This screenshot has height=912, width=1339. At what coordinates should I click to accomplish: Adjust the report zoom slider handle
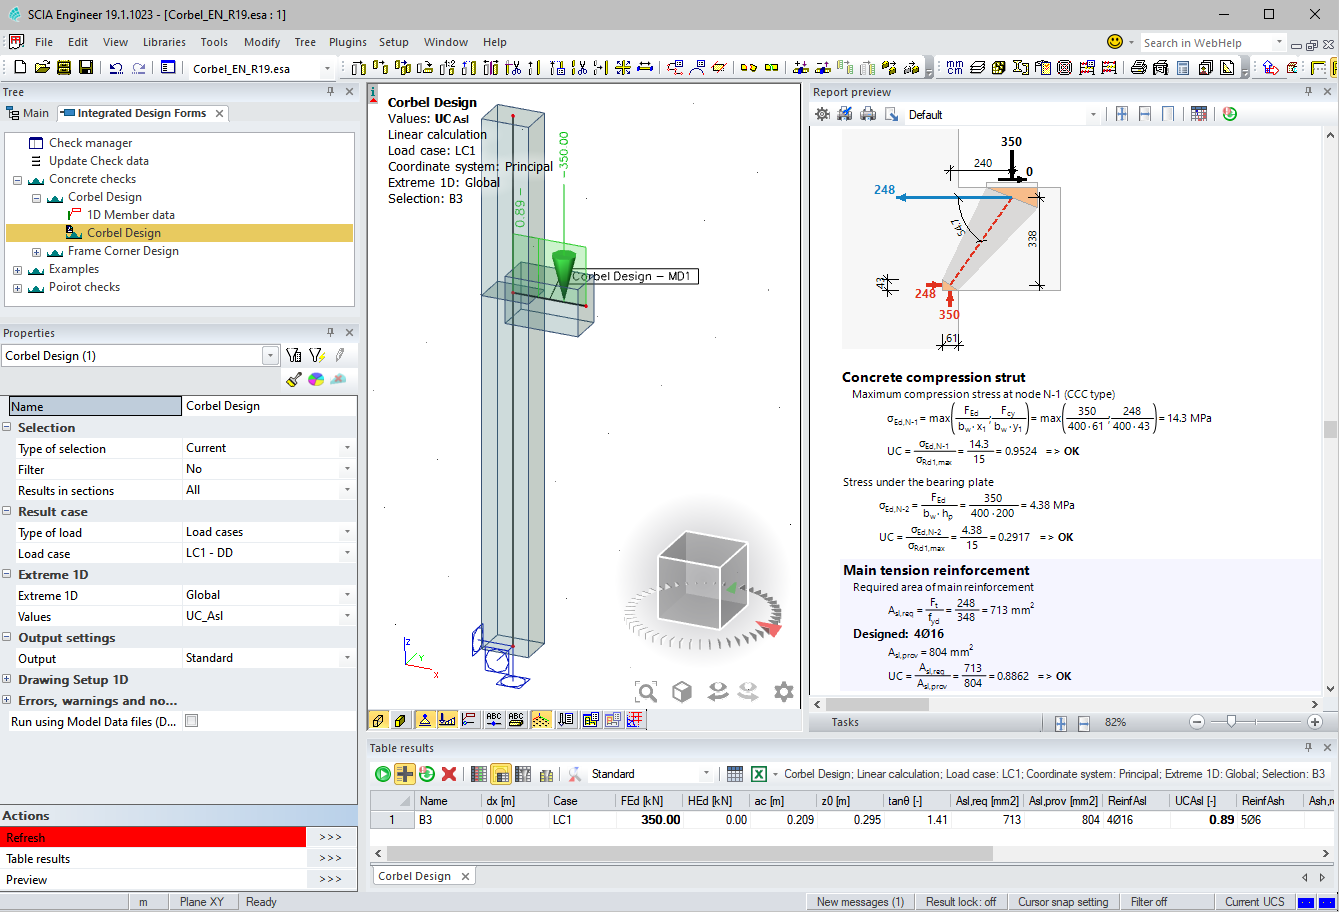pos(1231,721)
